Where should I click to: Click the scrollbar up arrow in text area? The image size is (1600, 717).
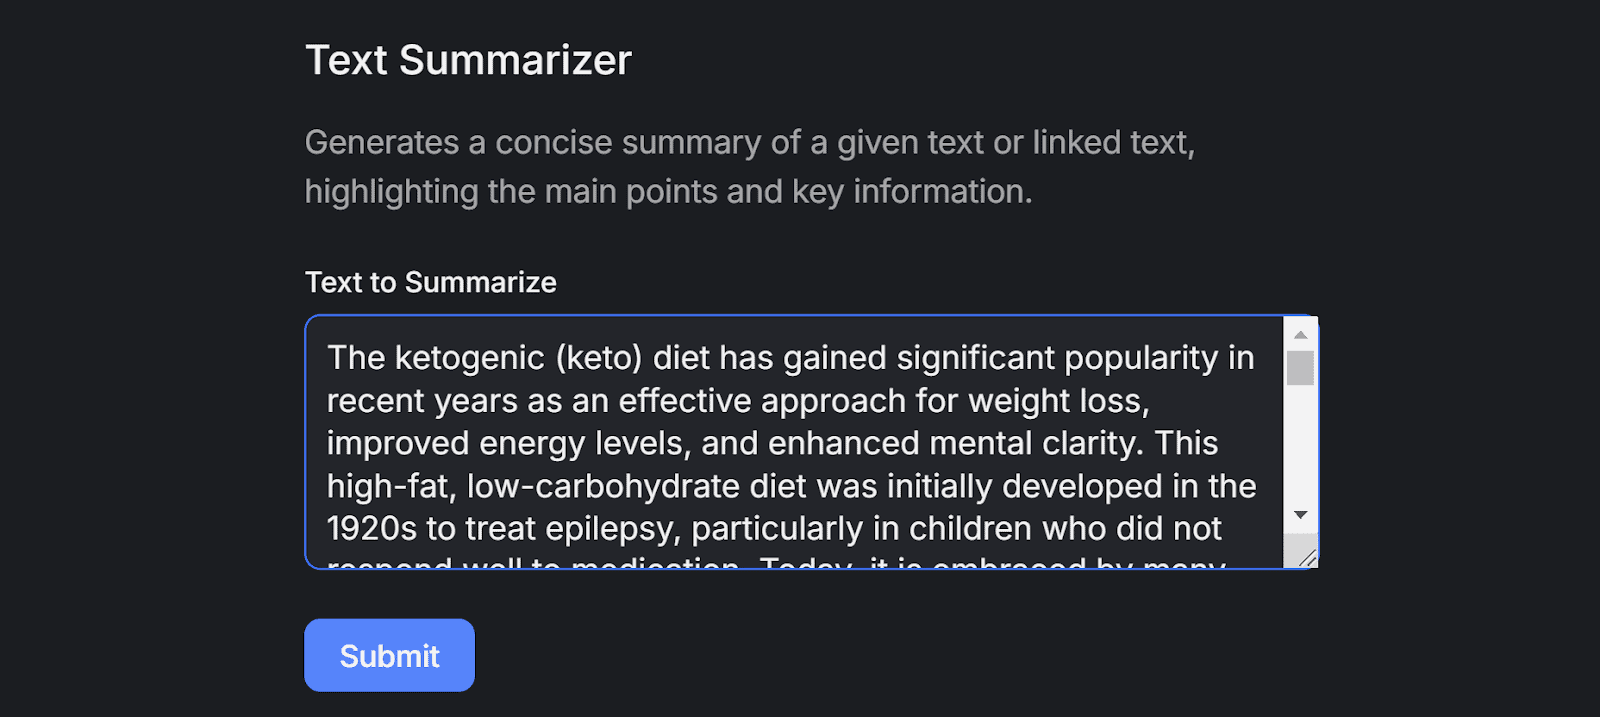[1300, 334]
